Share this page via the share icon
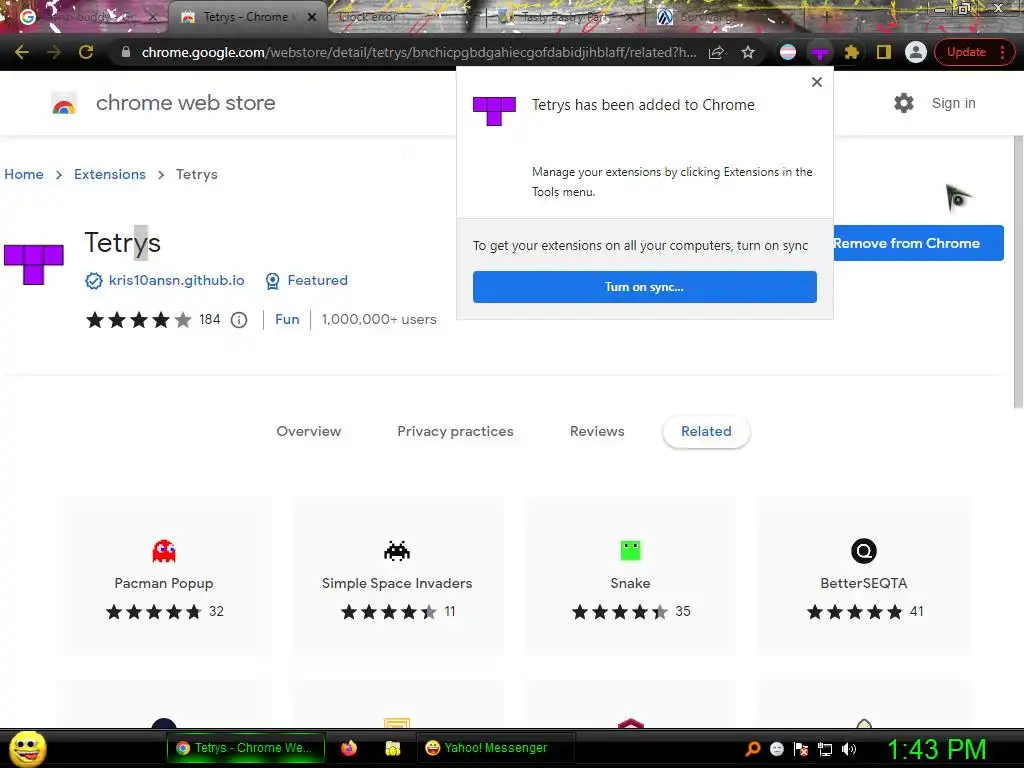The image size is (1024, 768). pyautogui.click(x=716, y=52)
